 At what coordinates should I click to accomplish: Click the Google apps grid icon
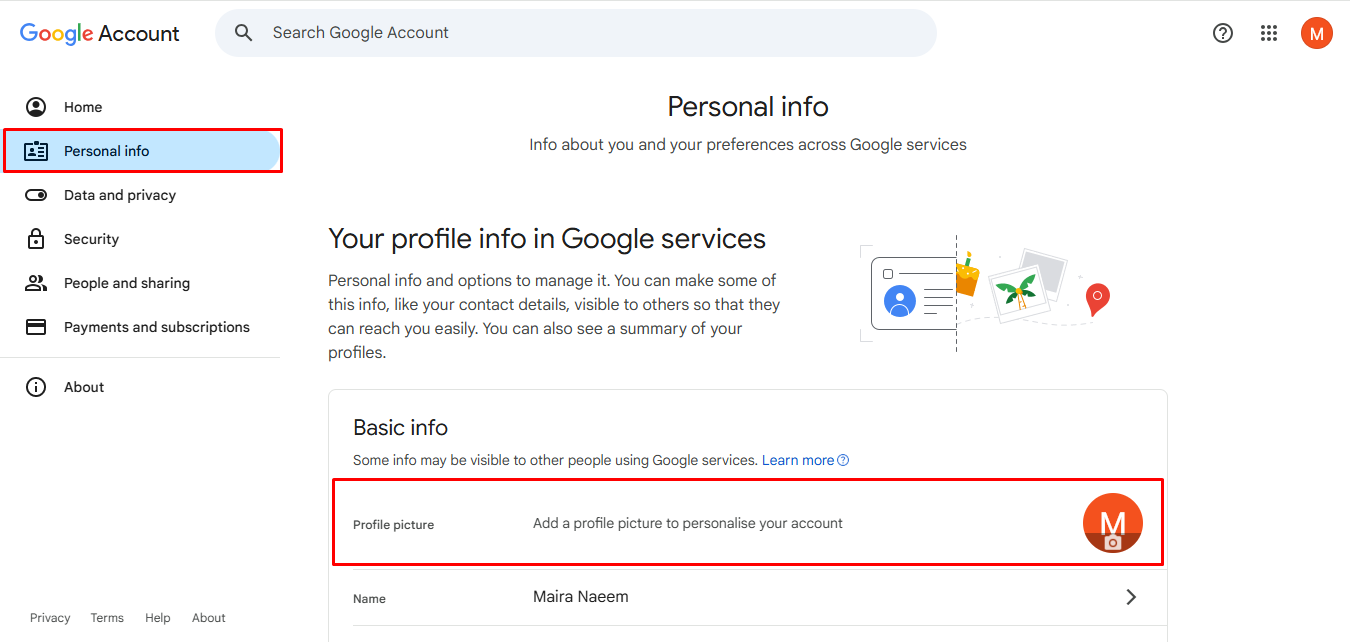pos(1269,32)
